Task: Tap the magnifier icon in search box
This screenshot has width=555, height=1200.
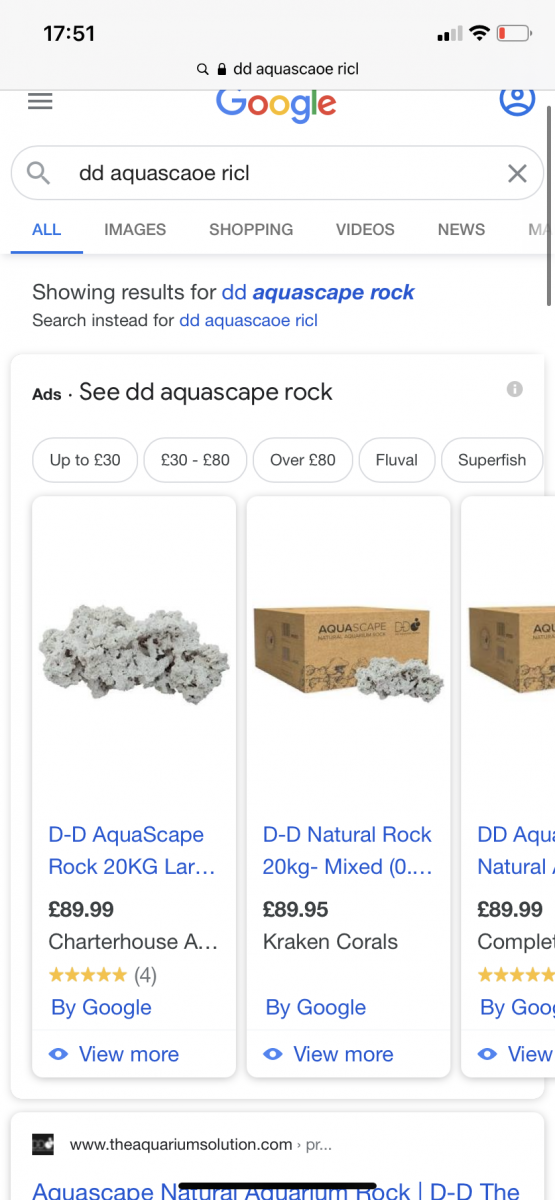Action: tap(38, 173)
